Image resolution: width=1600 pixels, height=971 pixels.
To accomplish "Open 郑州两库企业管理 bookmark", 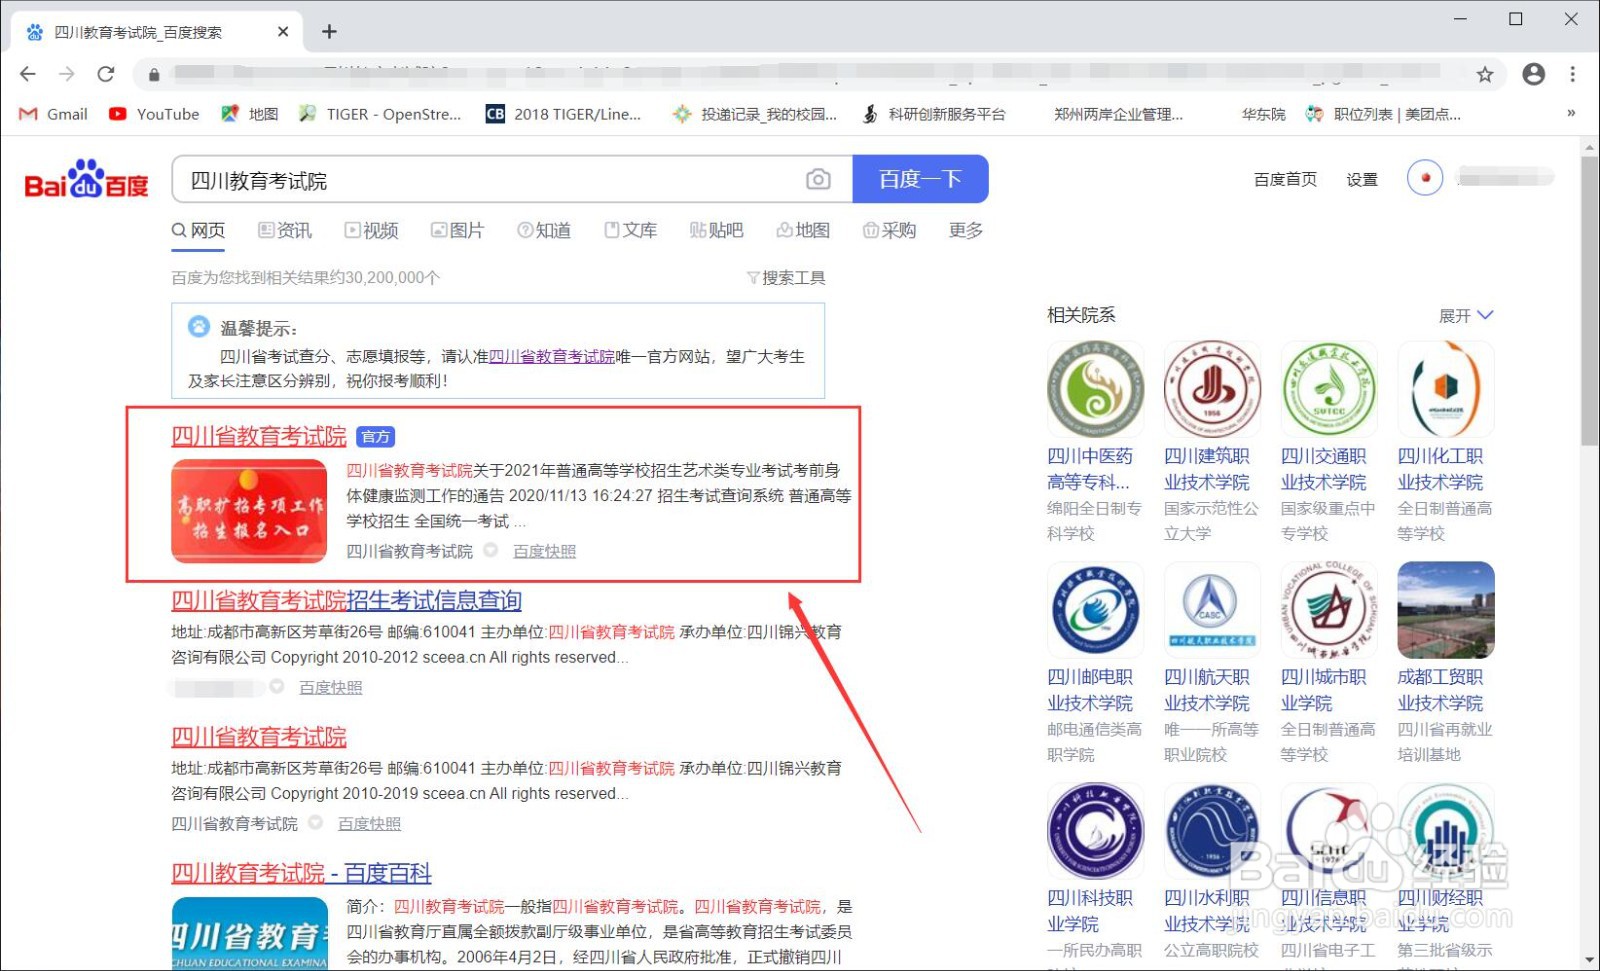I will click(1118, 114).
